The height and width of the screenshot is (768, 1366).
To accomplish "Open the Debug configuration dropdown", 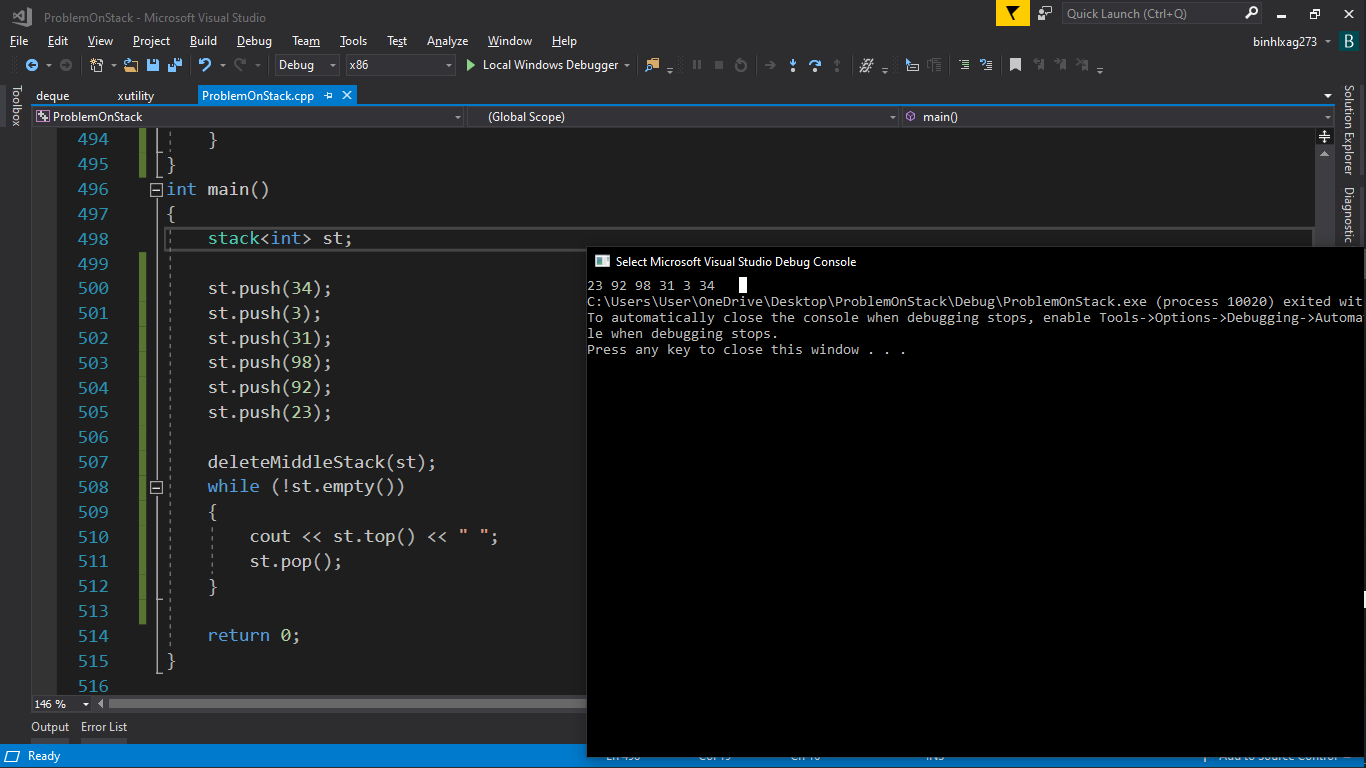I will 308,65.
